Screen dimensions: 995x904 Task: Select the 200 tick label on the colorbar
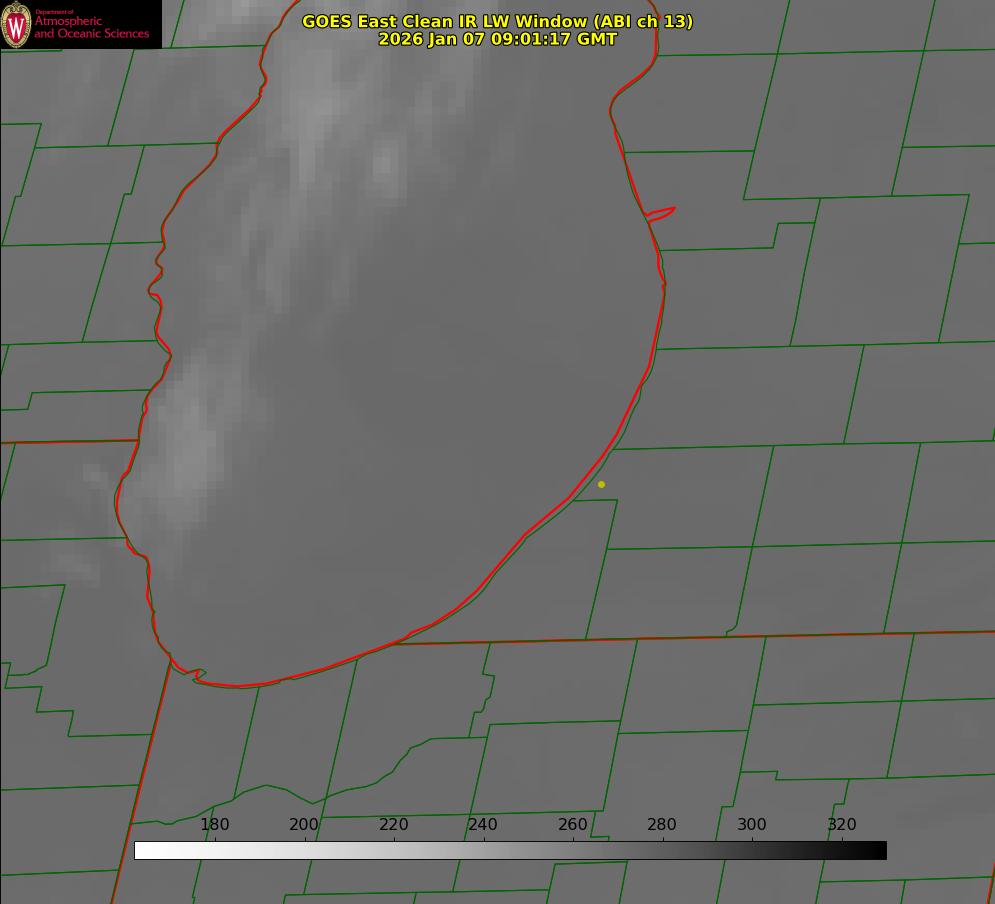click(x=304, y=824)
